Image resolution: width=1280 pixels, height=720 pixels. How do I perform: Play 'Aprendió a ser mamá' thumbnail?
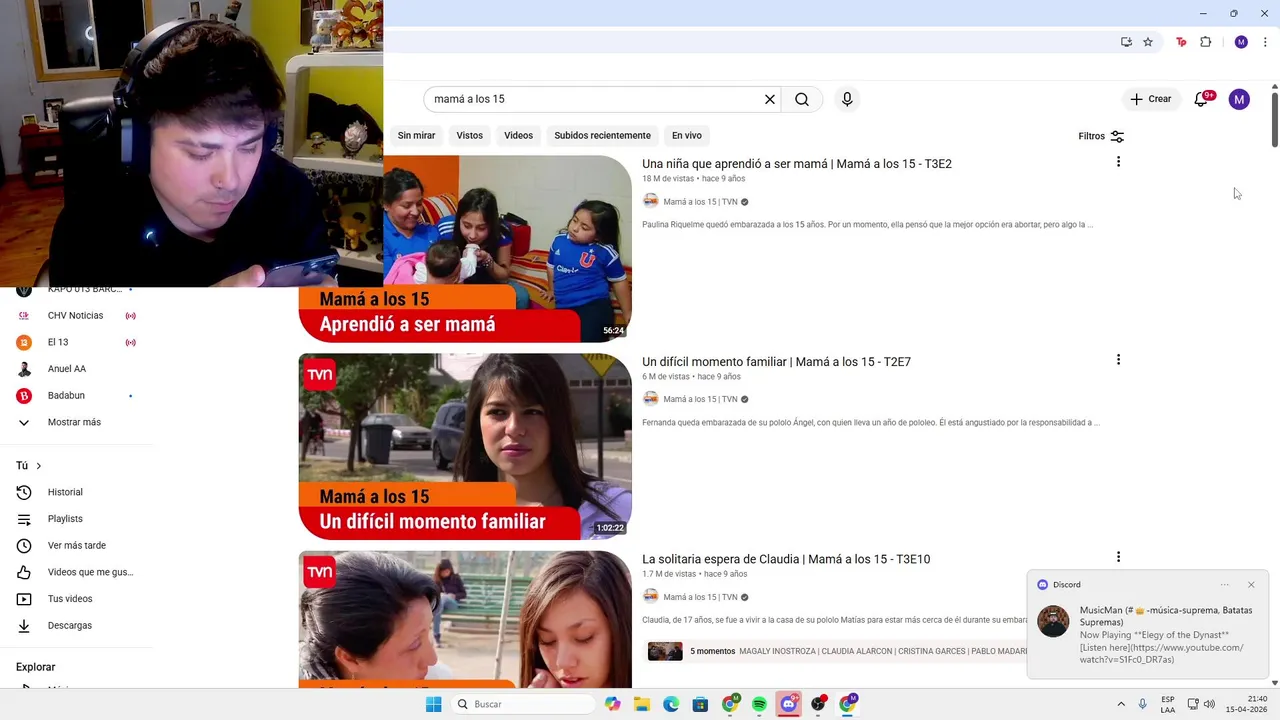coord(465,248)
